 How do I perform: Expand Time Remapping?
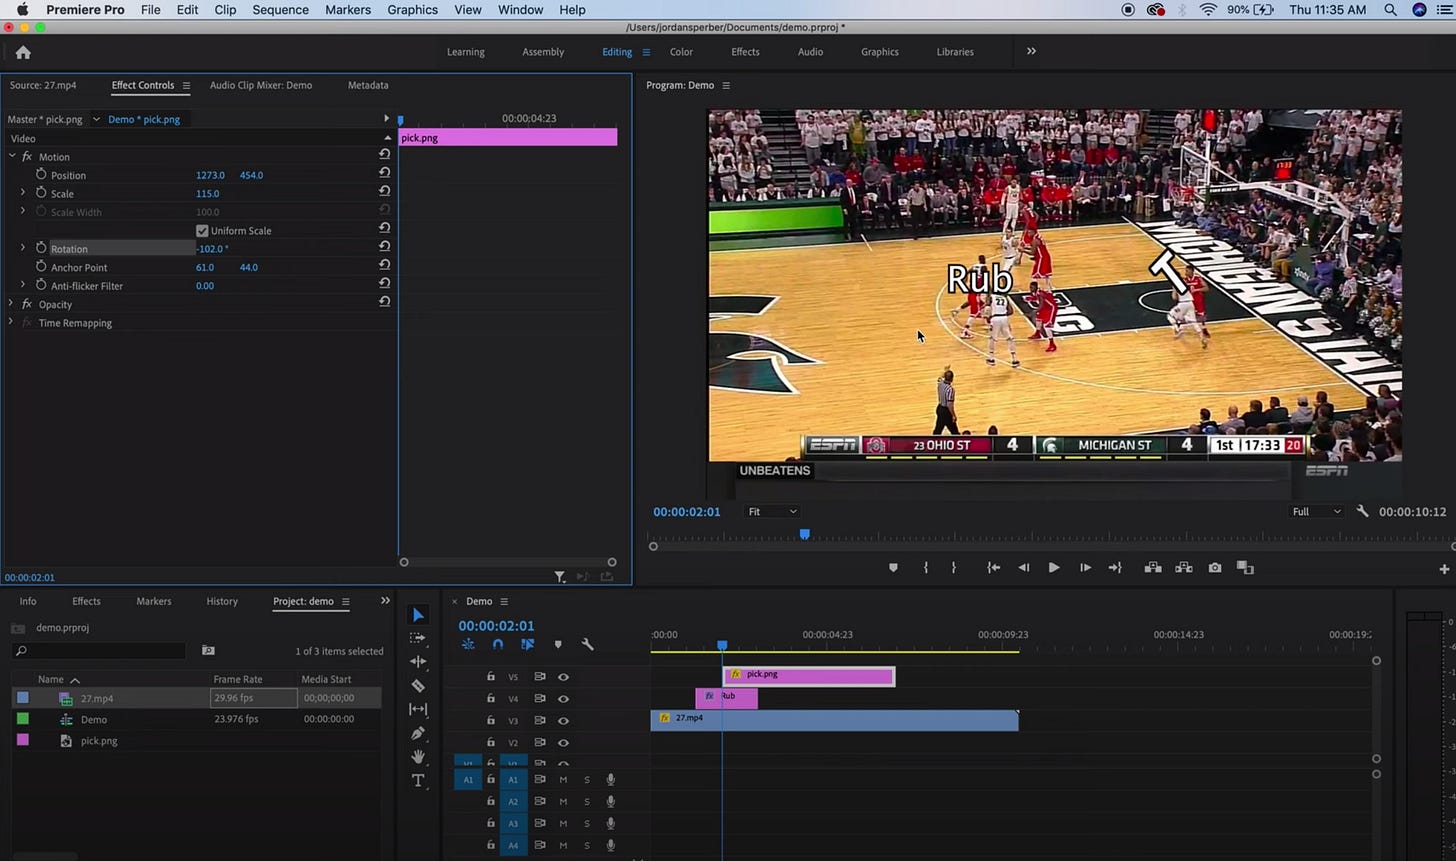point(12,322)
